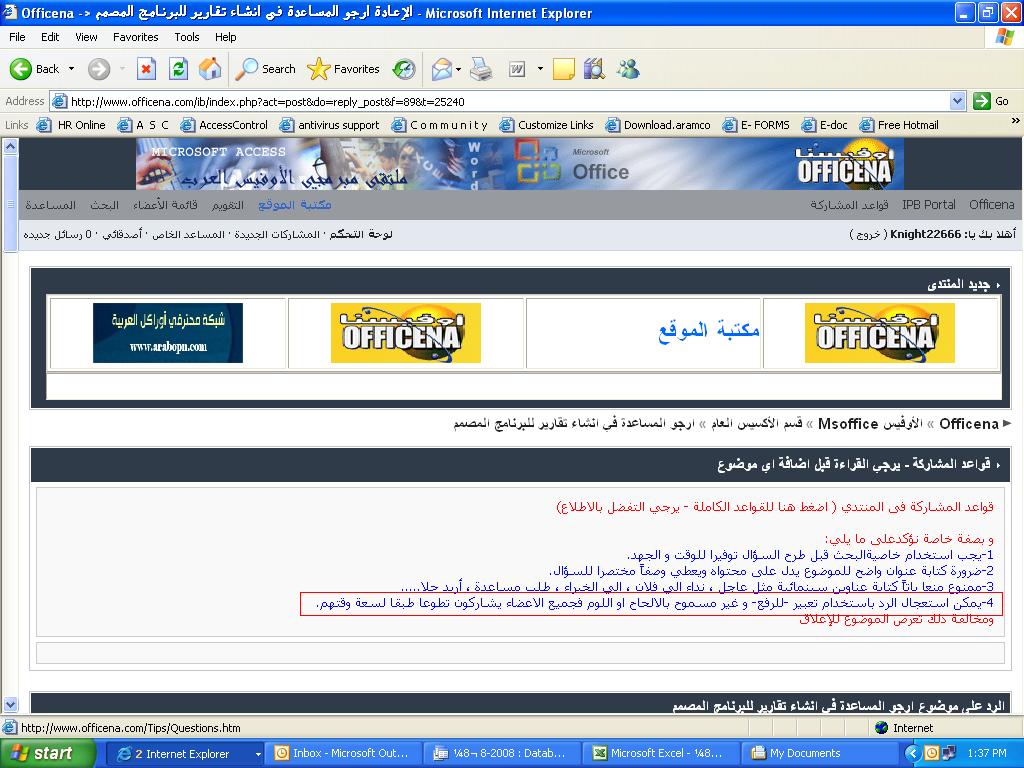1024x768 pixels.
Task: Open the Edit menu
Action: tap(50, 37)
